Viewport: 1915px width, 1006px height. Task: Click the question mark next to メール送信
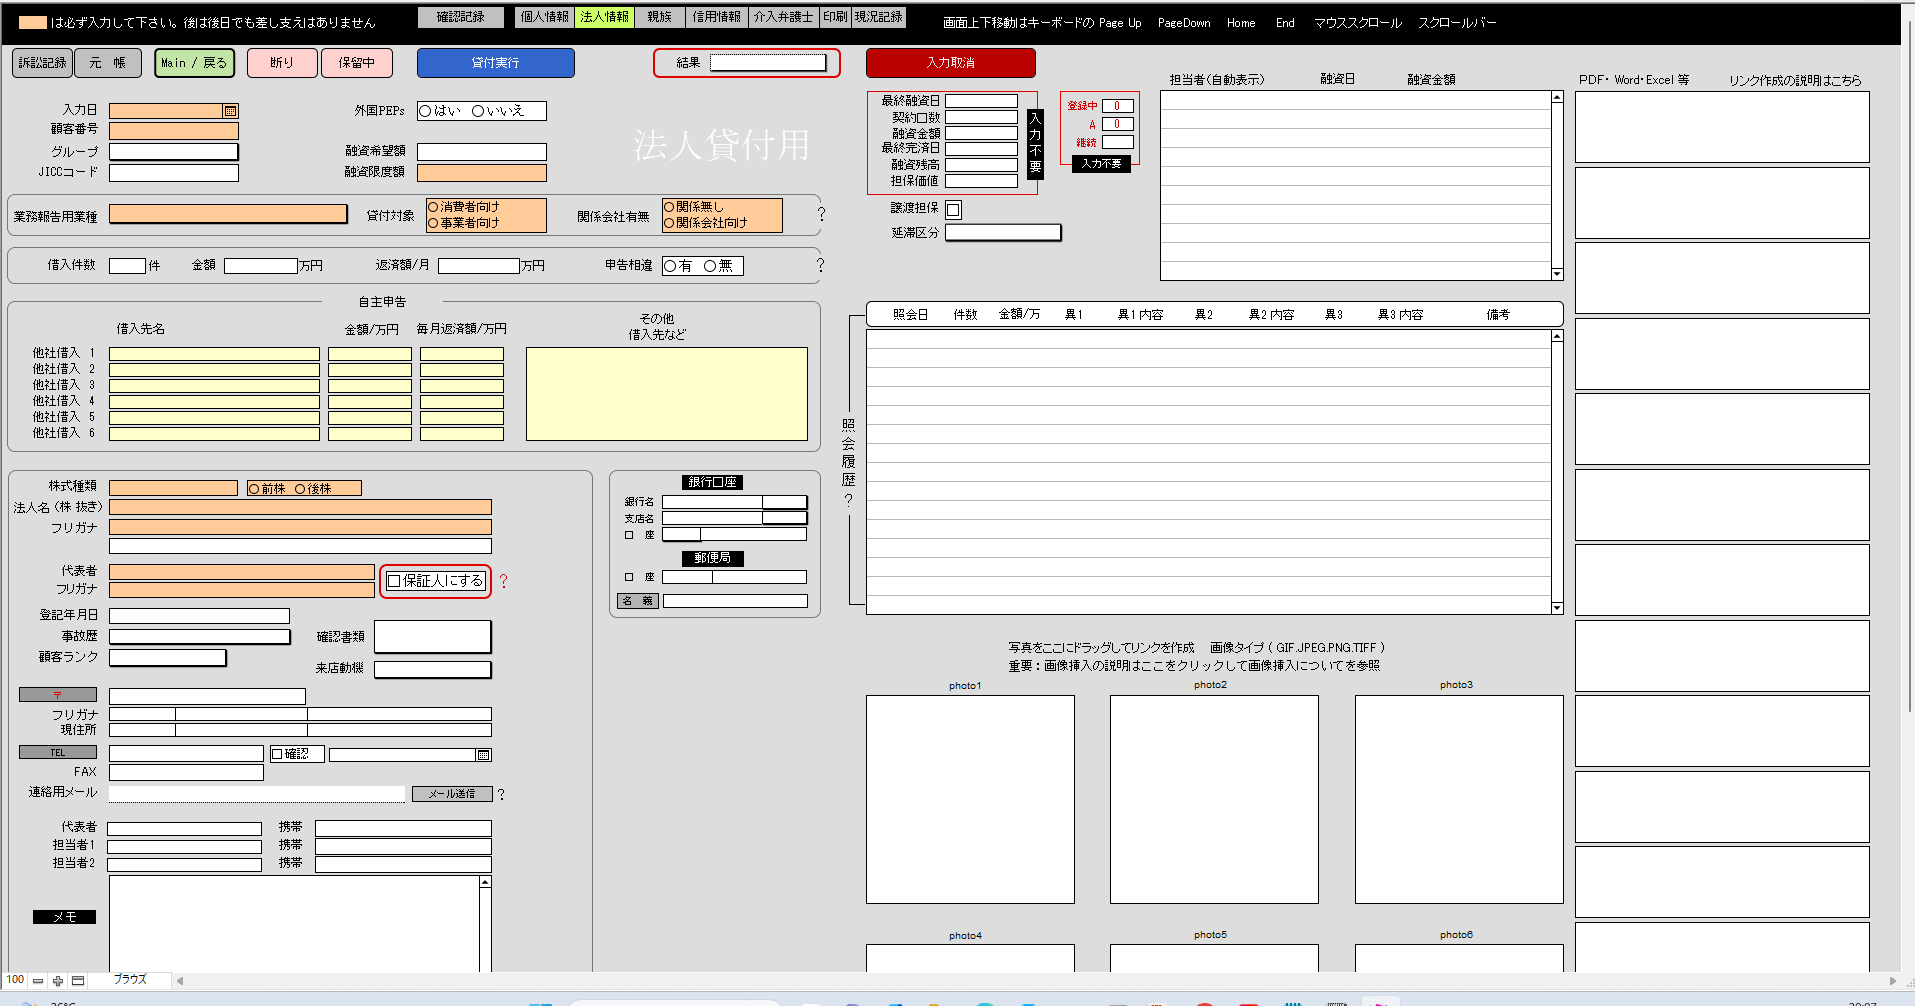(x=501, y=795)
